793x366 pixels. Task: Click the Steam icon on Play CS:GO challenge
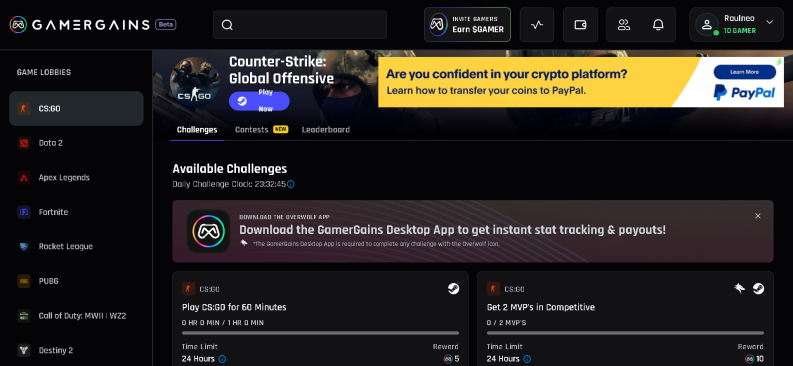[453, 289]
